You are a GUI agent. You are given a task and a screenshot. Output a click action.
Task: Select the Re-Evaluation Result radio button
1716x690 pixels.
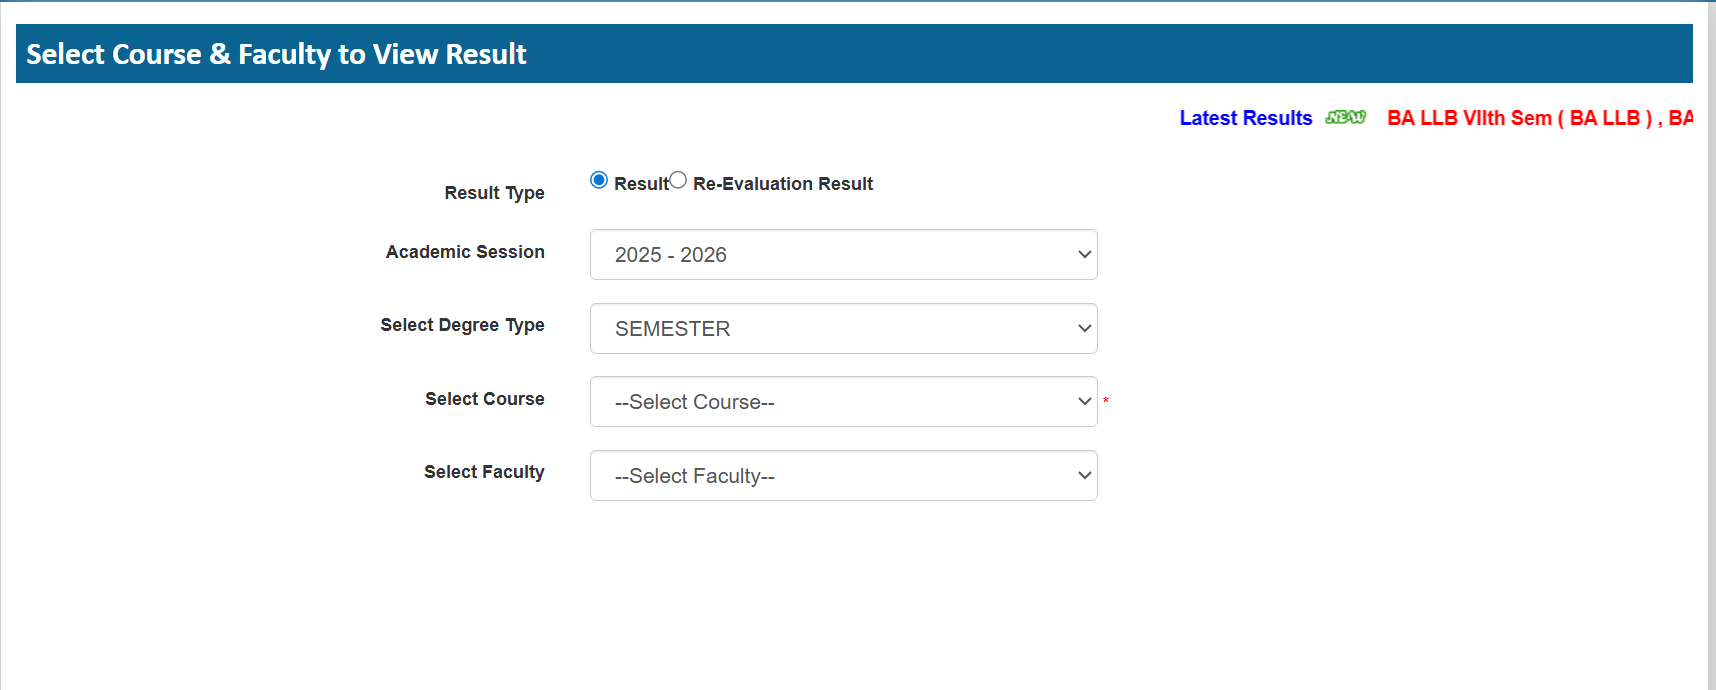(x=678, y=180)
